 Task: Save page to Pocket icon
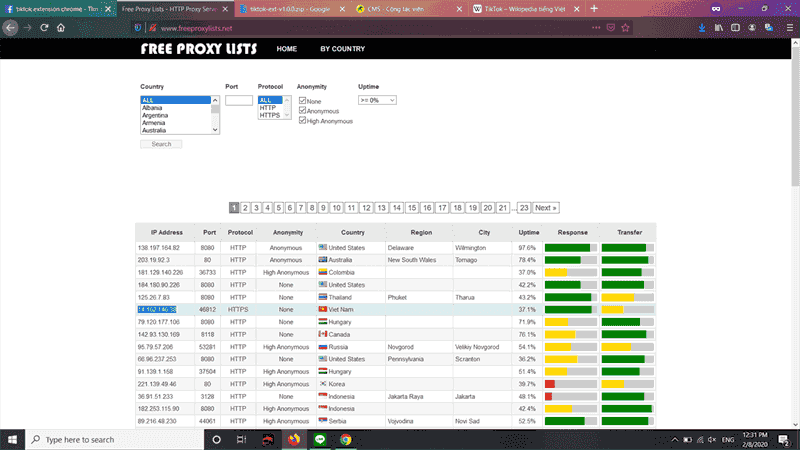(611, 28)
